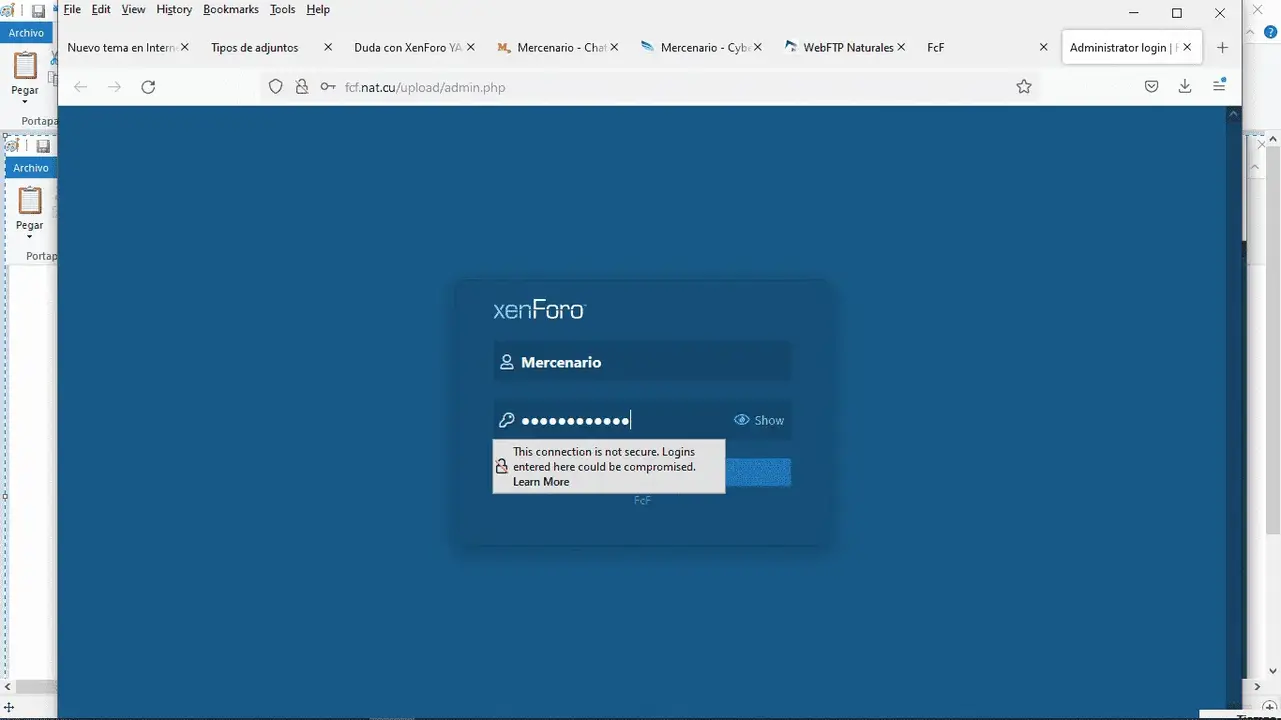Click the save icon in upper Paint title bar
The width and height of the screenshot is (1281, 720).
point(38,11)
